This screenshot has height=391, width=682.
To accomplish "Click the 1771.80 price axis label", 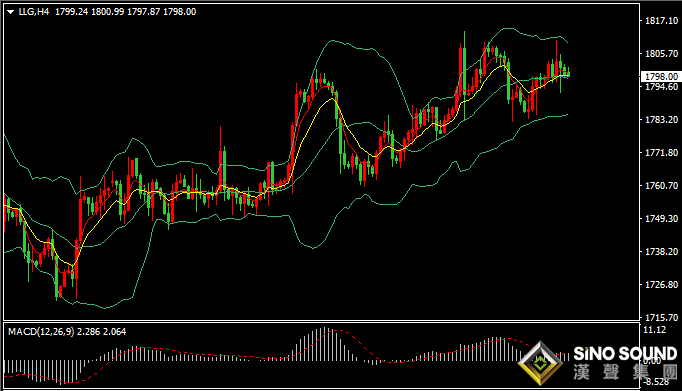I will pyautogui.click(x=661, y=153).
